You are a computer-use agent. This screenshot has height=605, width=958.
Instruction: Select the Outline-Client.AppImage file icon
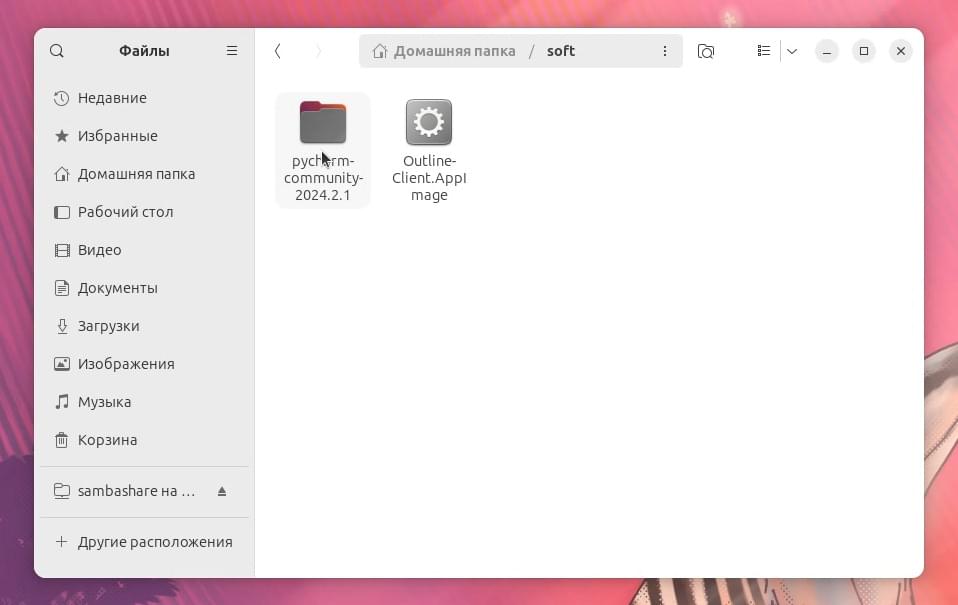(429, 122)
